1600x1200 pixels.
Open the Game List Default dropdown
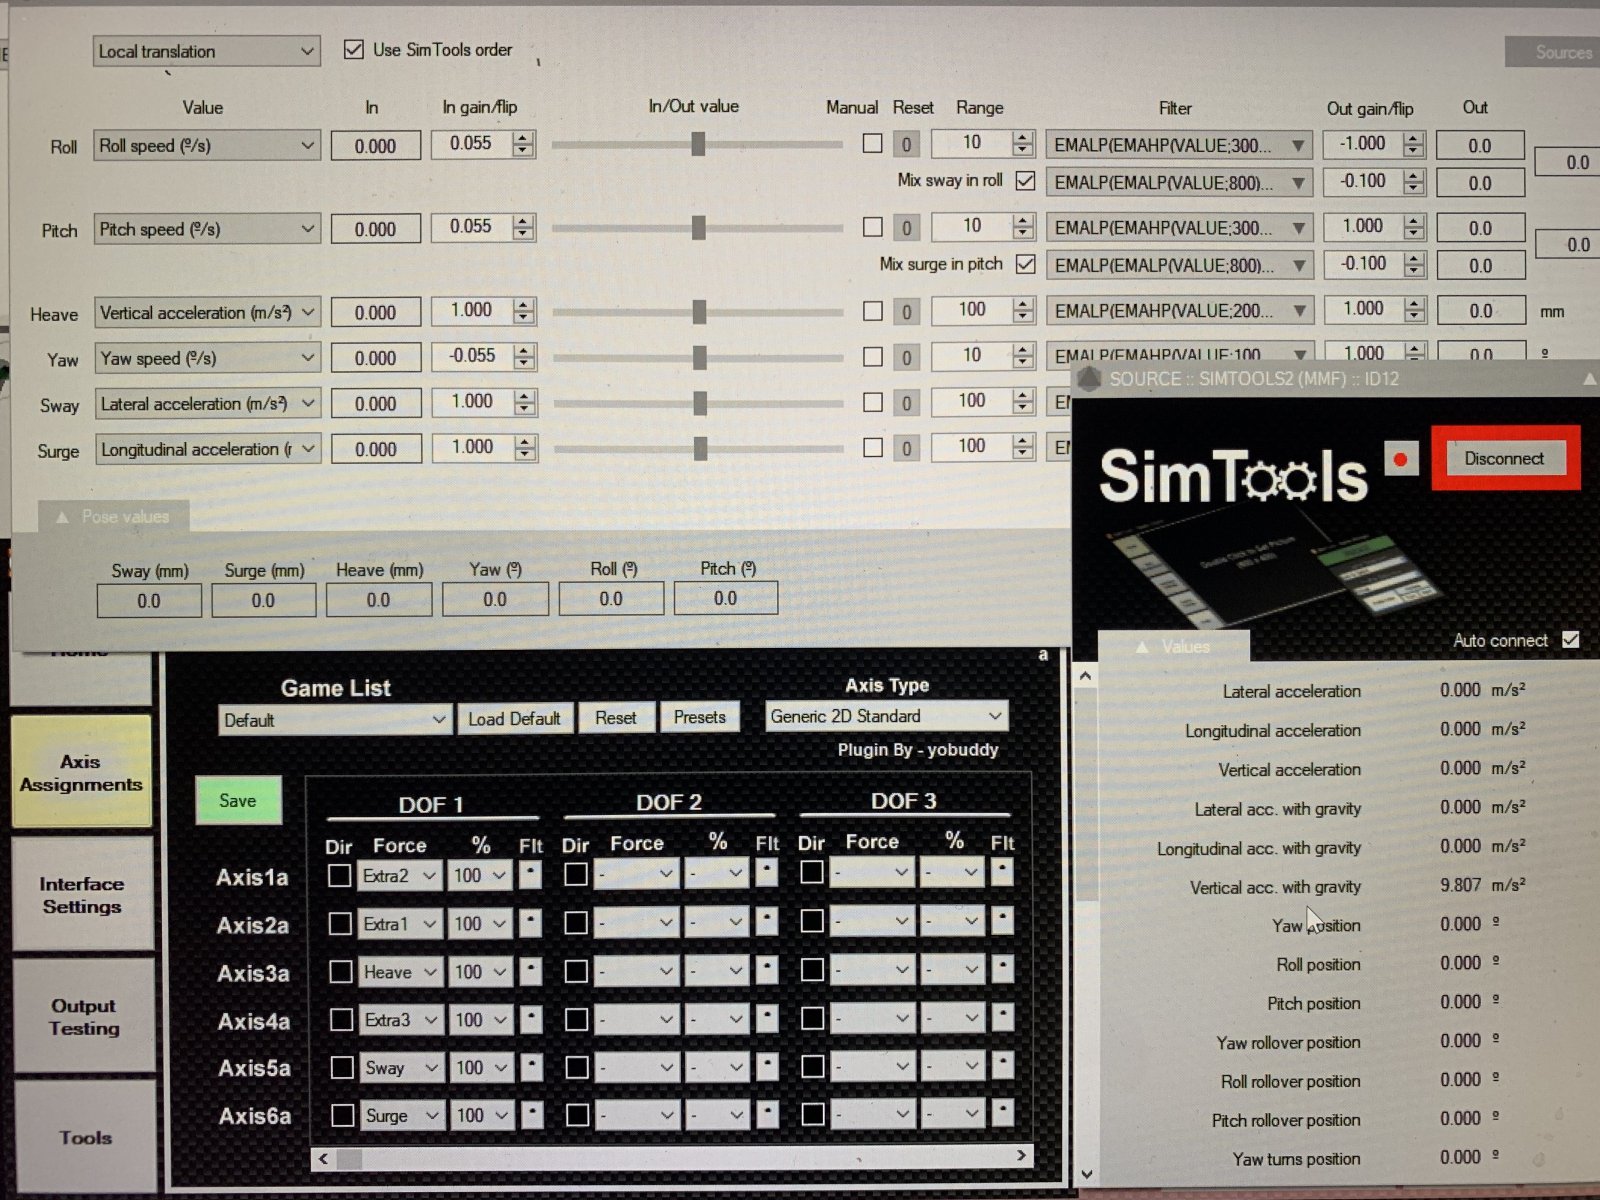[x=334, y=720]
